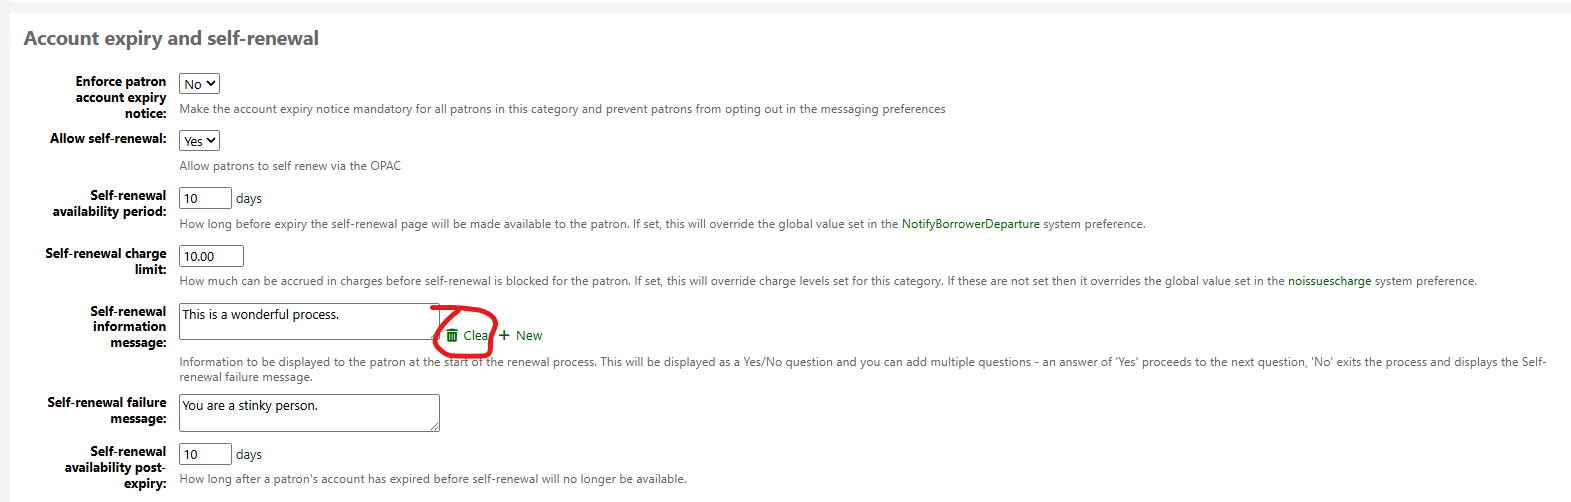Focus the Self-renewal availability period days field
Viewport: 1571px width, 502px height.
click(205, 198)
